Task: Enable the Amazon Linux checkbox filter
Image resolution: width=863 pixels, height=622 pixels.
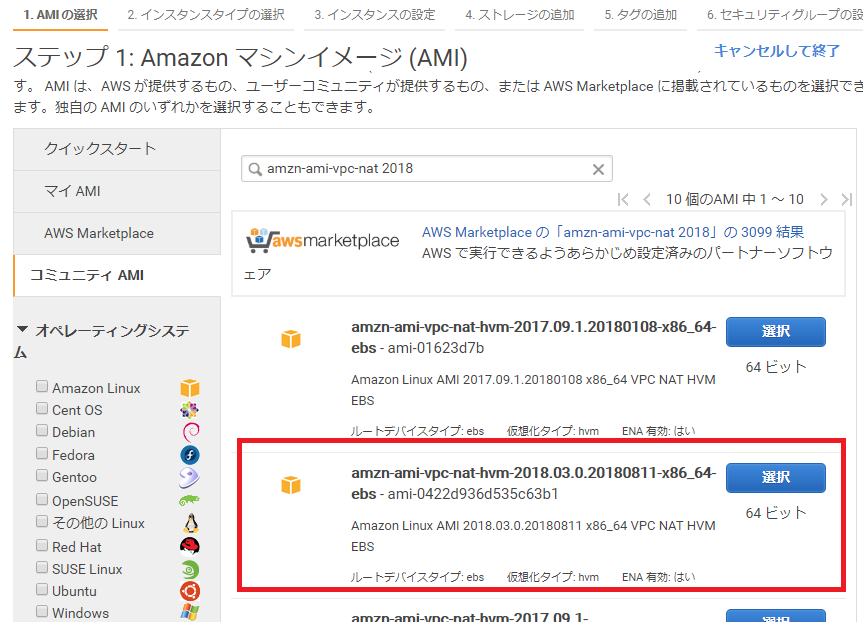Action: coord(42,386)
